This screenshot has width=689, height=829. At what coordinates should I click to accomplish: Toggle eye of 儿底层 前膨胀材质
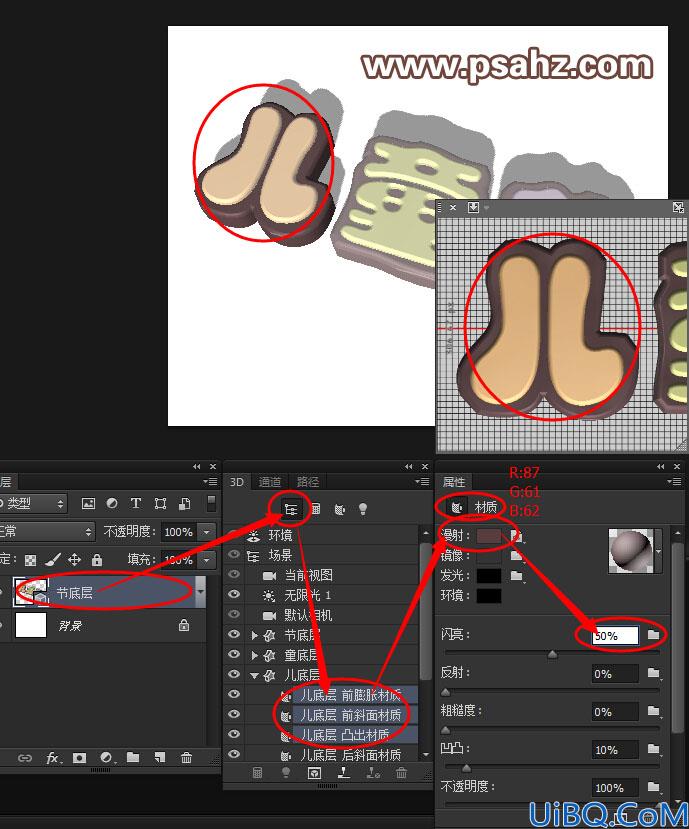[234, 694]
